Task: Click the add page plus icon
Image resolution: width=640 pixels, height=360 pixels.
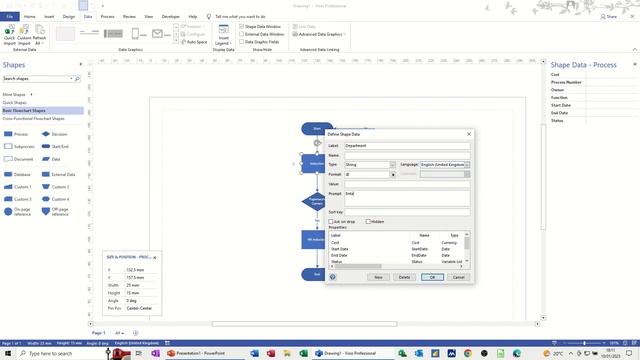Action: tap(136, 333)
